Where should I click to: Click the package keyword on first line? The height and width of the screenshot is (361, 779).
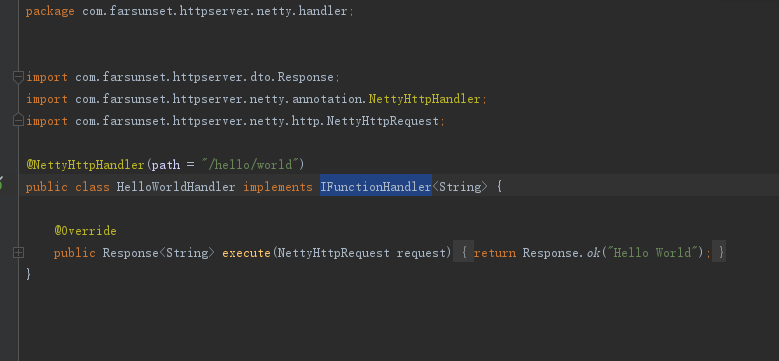pyautogui.click(x=50, y=11)
